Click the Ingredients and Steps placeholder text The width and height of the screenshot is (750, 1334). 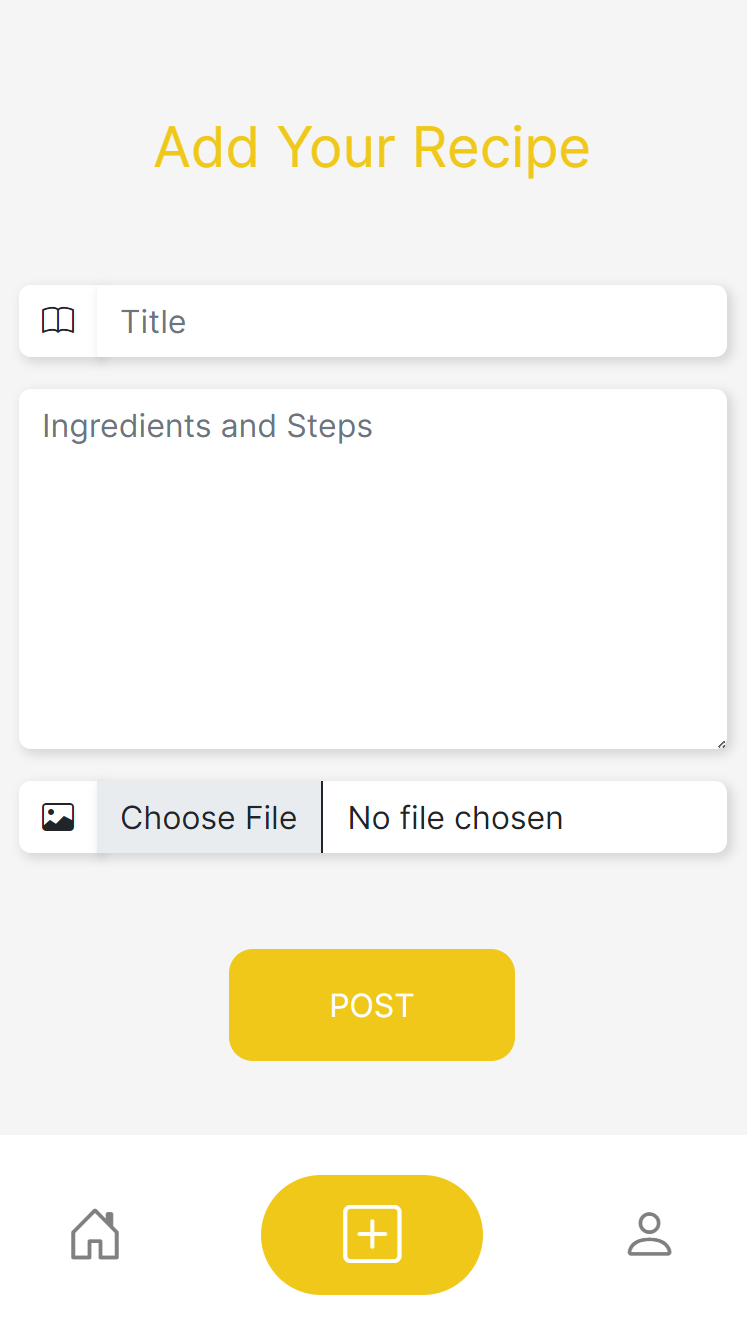206,425
